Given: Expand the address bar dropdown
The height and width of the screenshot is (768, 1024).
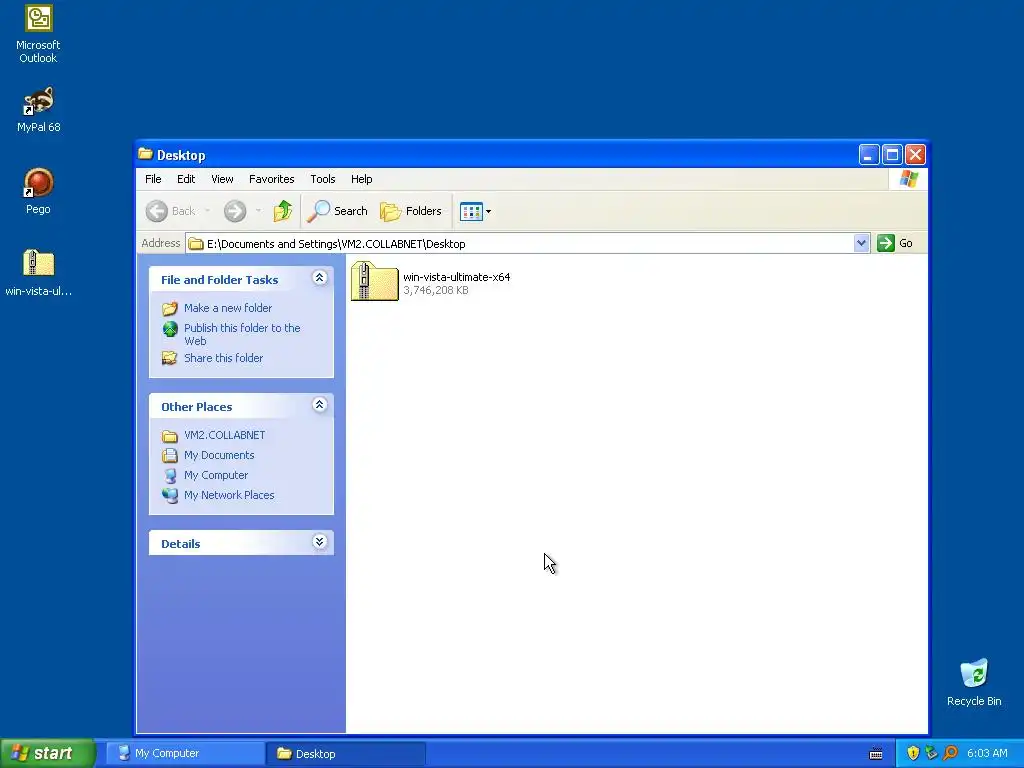Looking at the screenshot, I should (x=861, y=244).
